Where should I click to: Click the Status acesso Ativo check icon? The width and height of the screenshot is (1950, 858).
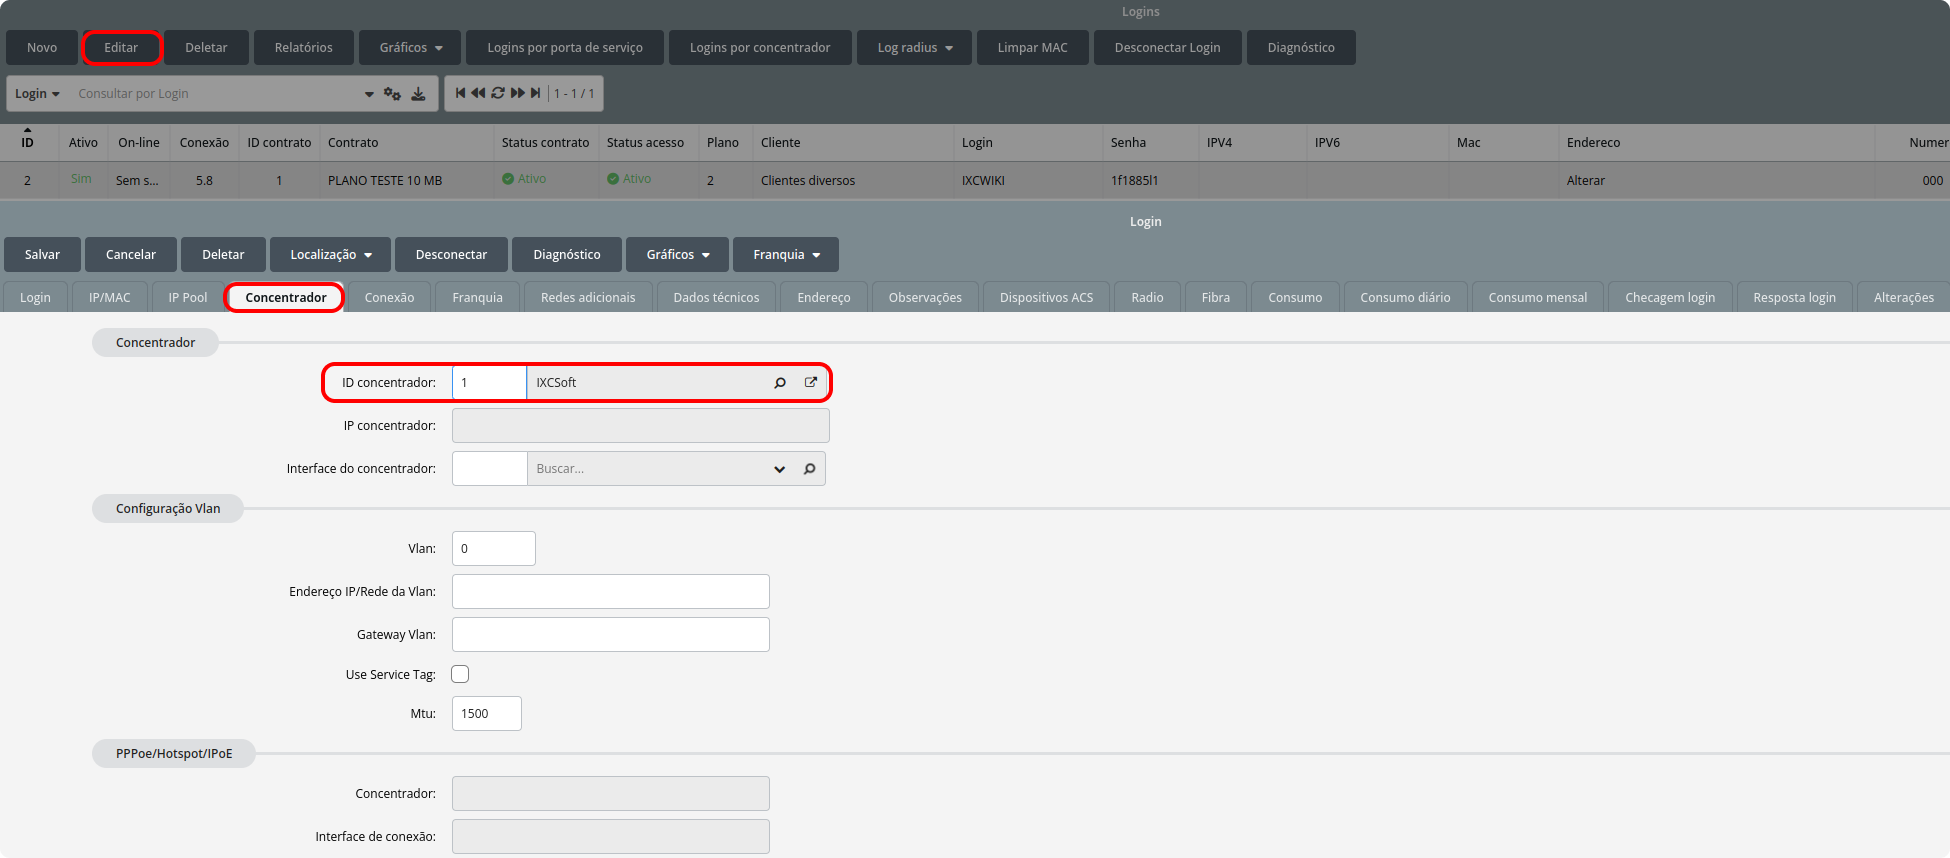pos(613,179)
